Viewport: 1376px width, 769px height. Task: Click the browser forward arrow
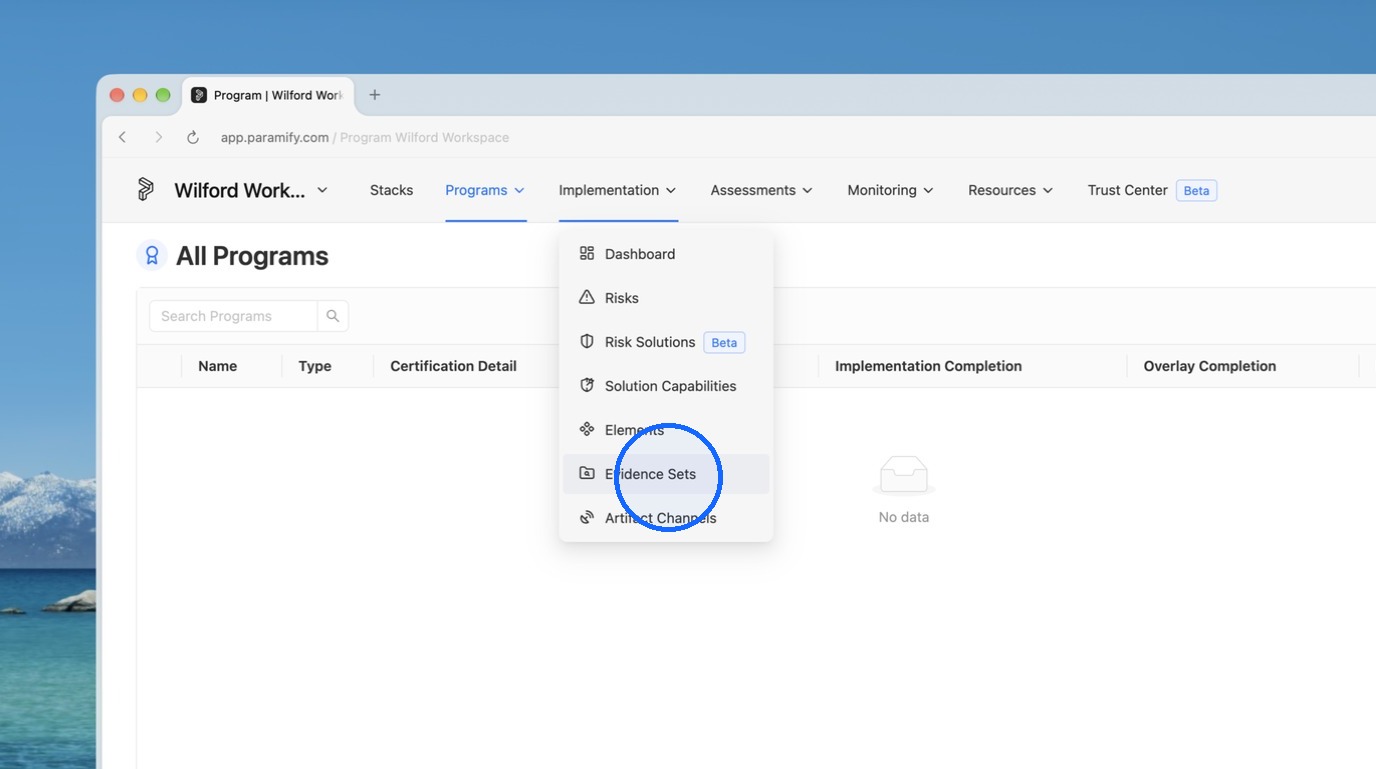(x=158, y=138)
